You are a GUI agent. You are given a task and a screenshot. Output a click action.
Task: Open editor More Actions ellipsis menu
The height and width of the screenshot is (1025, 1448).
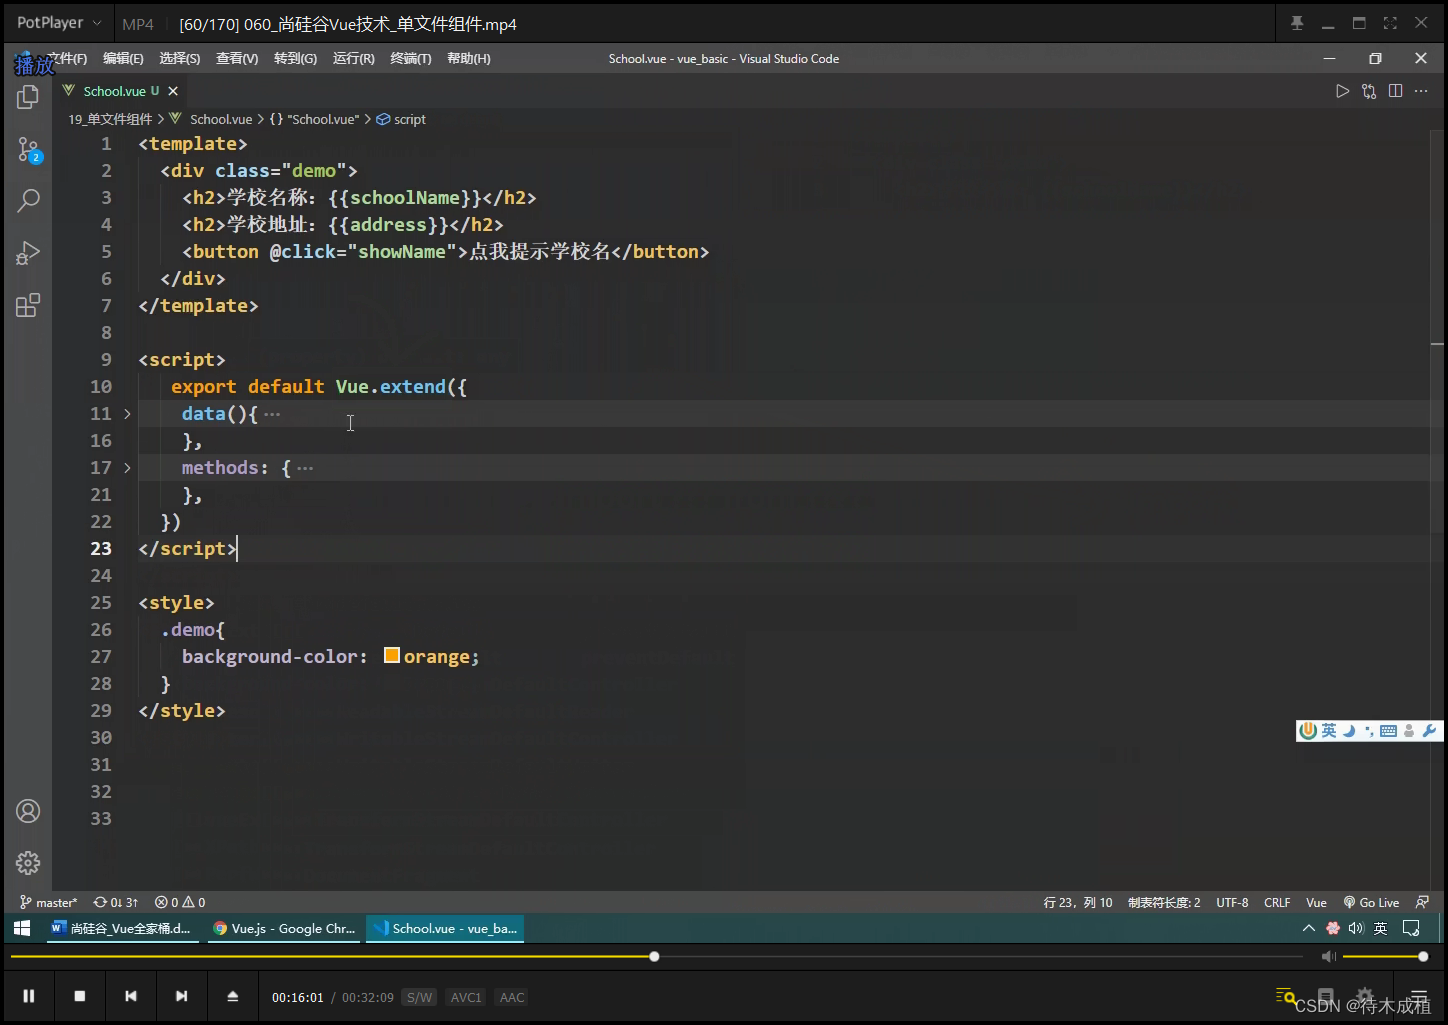point(1421,91)
